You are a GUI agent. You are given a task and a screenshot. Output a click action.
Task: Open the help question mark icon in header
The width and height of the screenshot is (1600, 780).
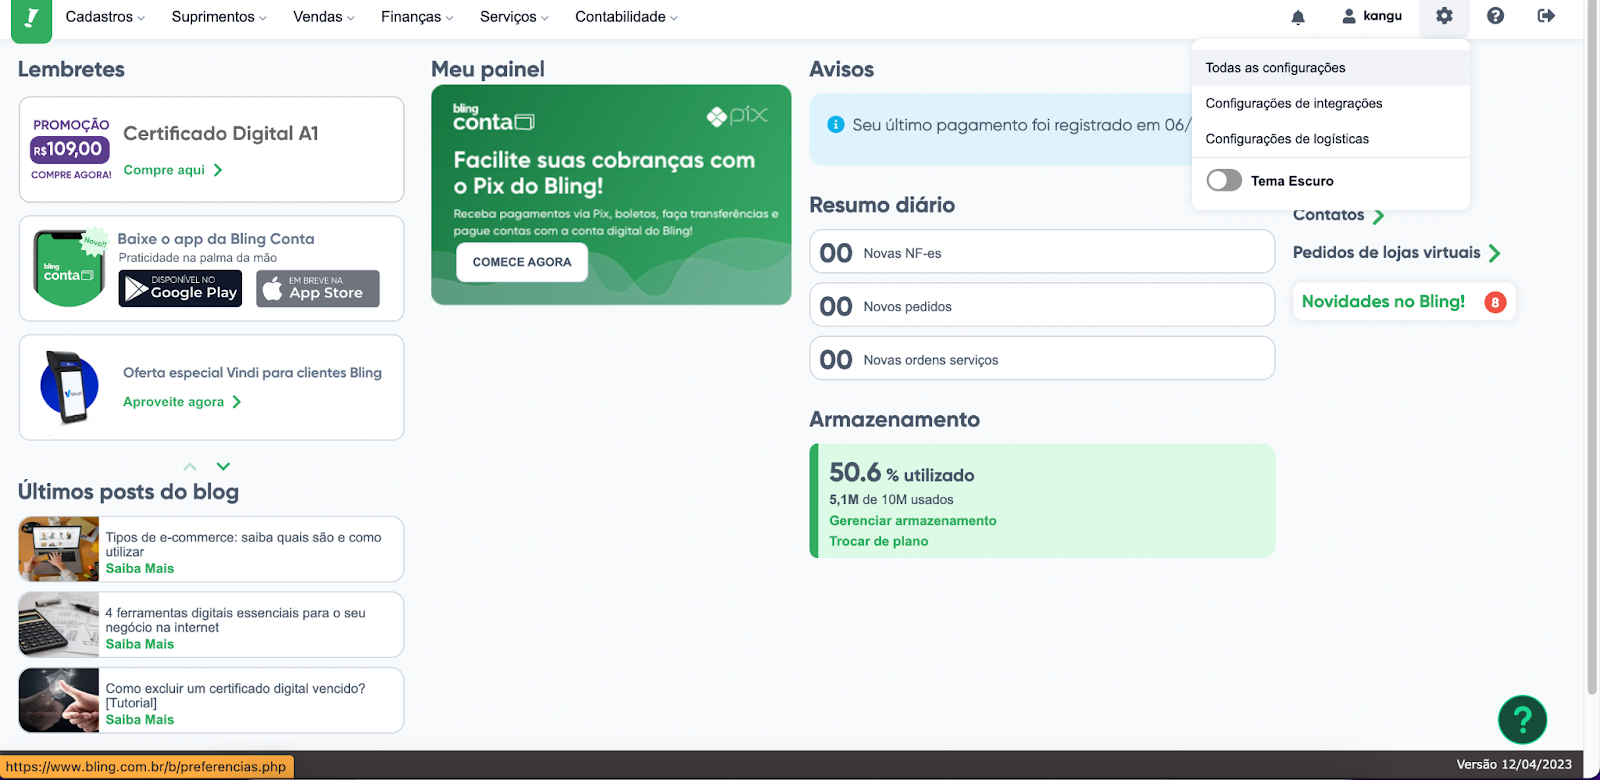[1495, 16]
